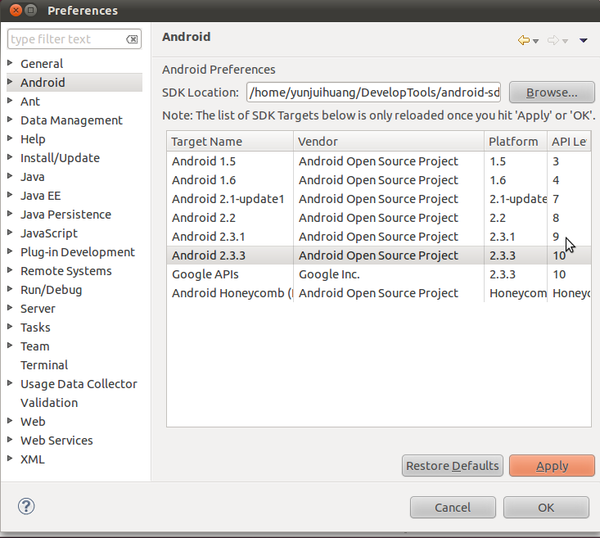Select the Android Honeycomb target row
Viewport: 600px width, 538px height.
pos(379,293)
